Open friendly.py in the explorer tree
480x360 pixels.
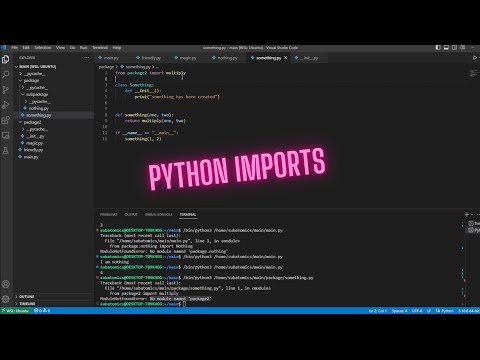coord(54,150)
